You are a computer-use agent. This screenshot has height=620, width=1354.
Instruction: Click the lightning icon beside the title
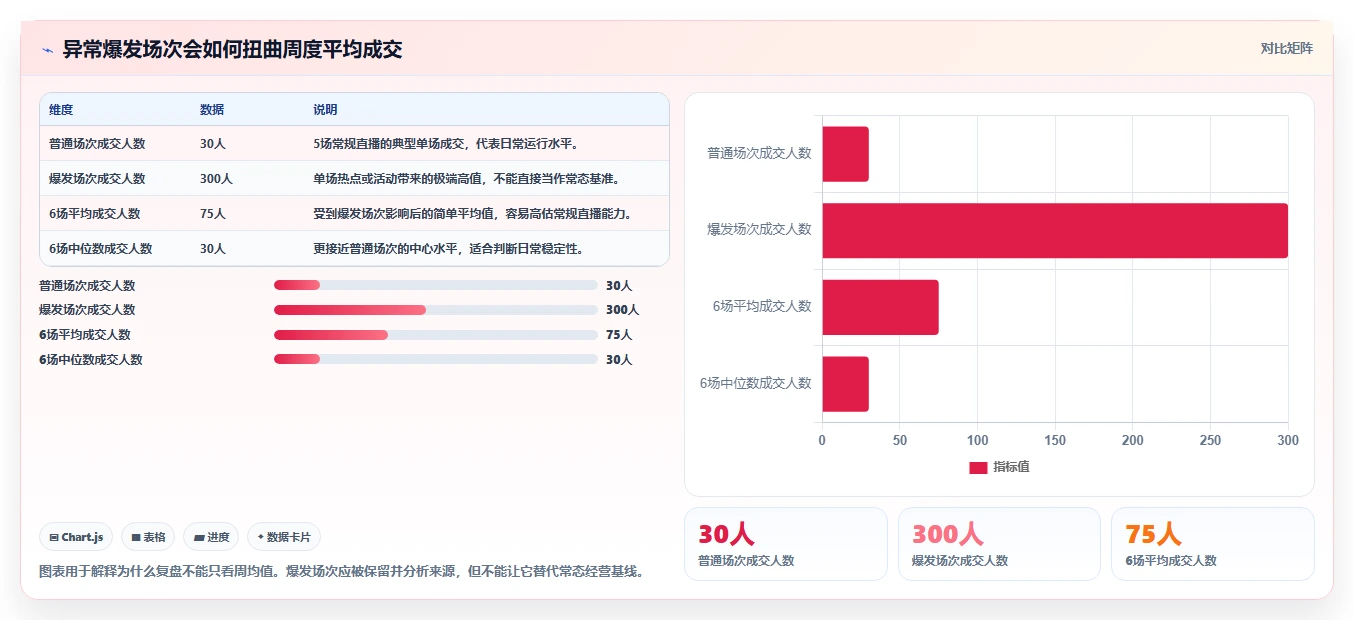[x=47, y=50]
